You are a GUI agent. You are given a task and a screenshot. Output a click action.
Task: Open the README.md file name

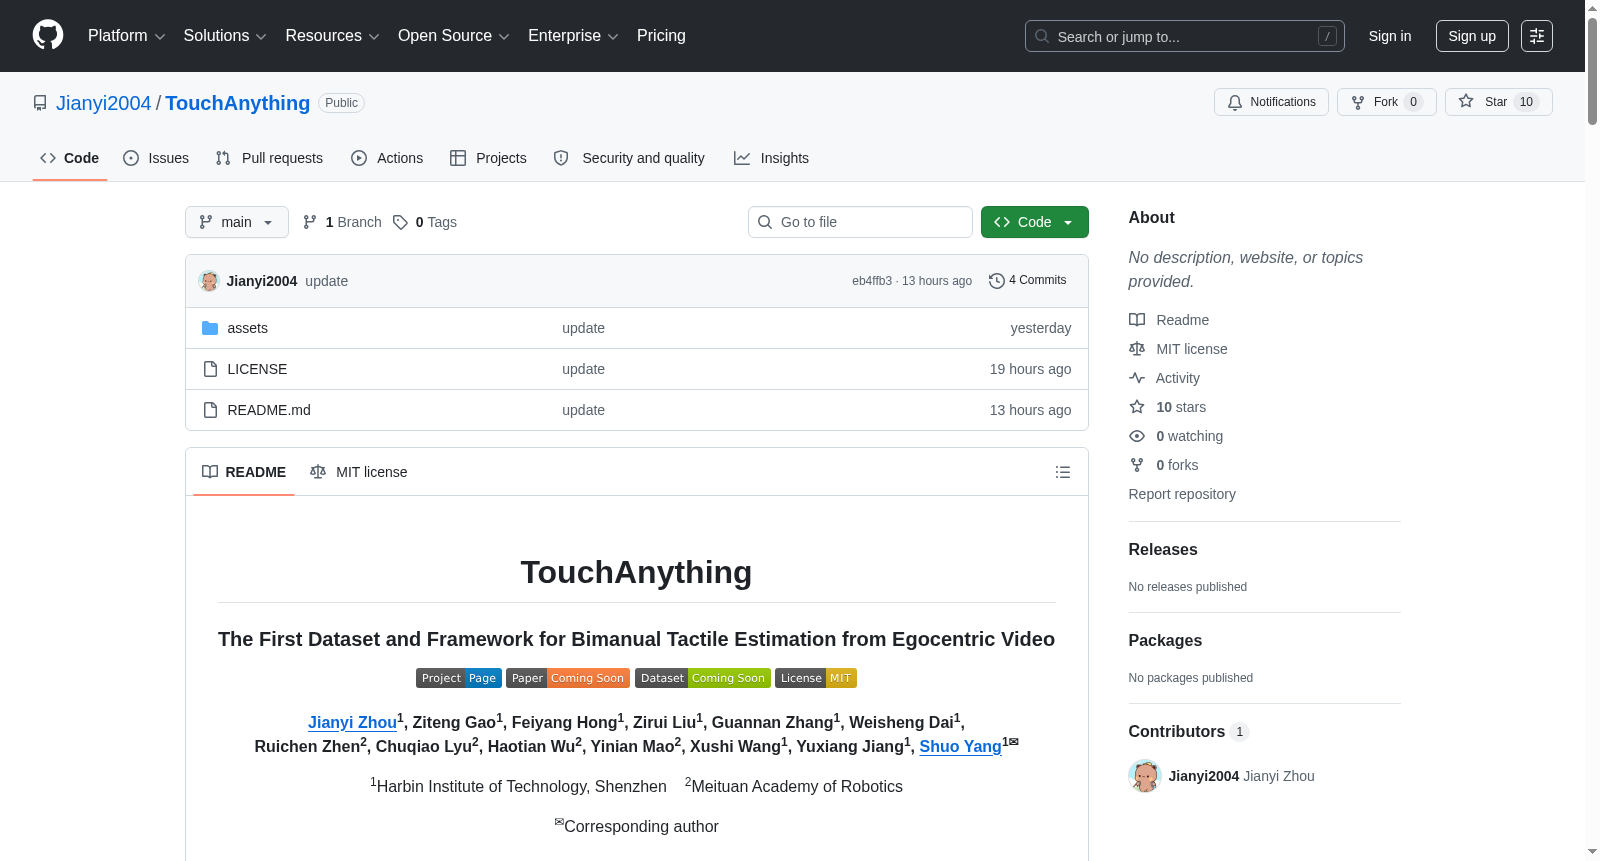[269, 410]
